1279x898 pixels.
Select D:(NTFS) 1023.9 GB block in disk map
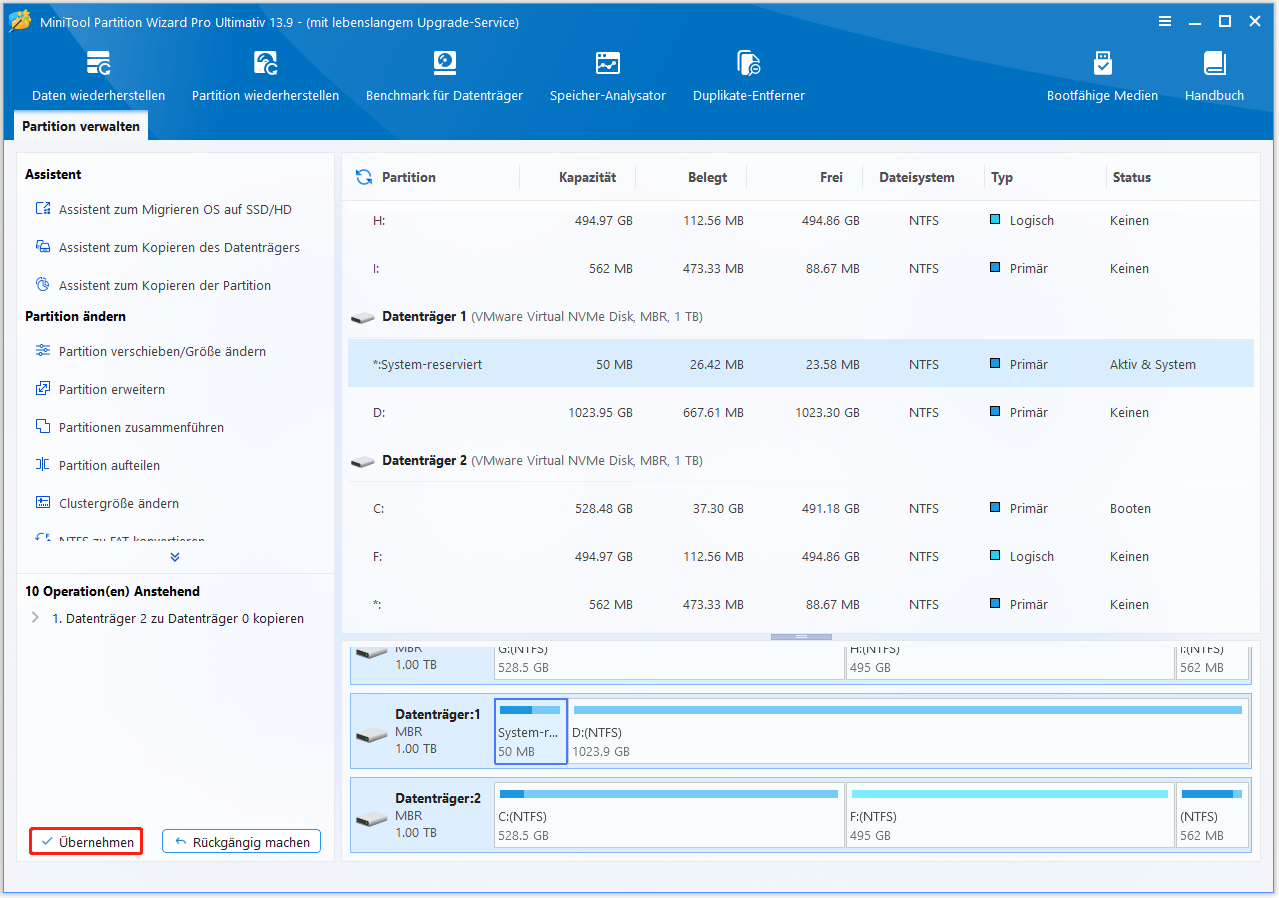coord(908,732)
